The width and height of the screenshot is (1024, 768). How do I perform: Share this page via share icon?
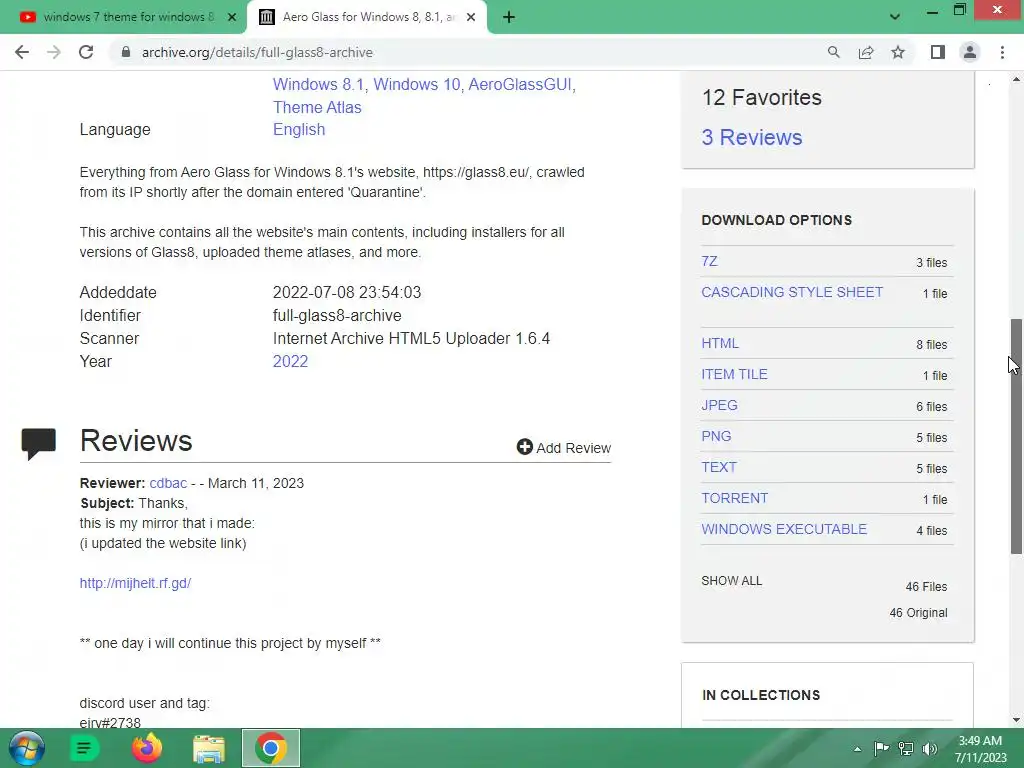[x=866, y=52]
